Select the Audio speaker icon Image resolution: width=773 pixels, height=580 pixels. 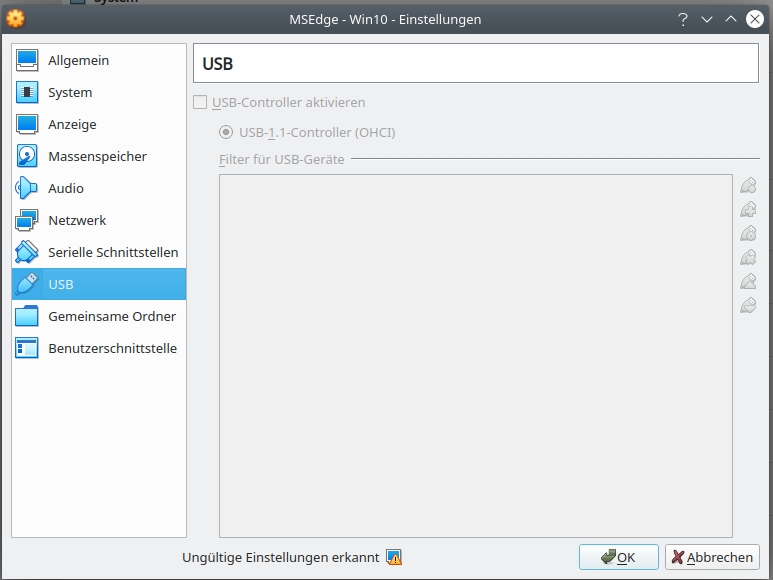[x=27, y=189]
